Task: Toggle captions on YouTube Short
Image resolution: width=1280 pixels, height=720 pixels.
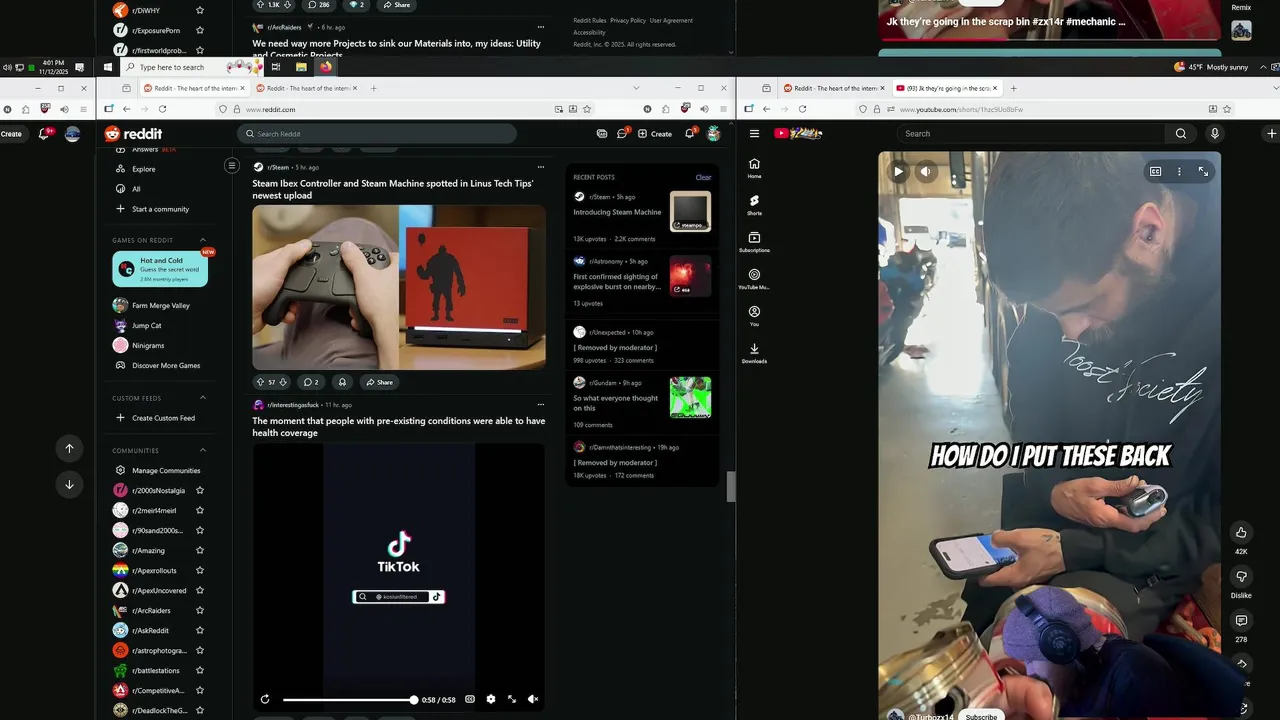Action: pos(1155,171)
